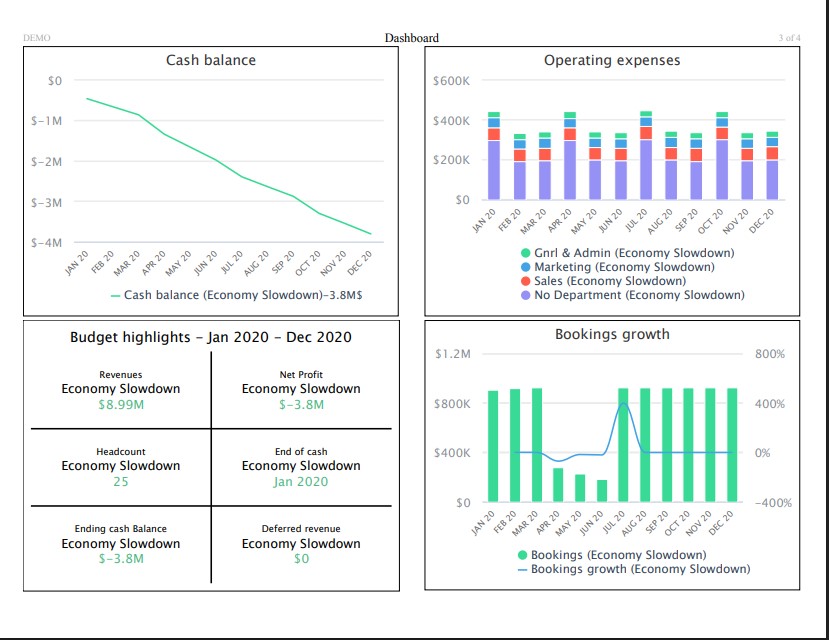Toggle the Gnrl & Admin legend green dot
829x640 pixels.
pyautogui.click(x=526, y=254)
